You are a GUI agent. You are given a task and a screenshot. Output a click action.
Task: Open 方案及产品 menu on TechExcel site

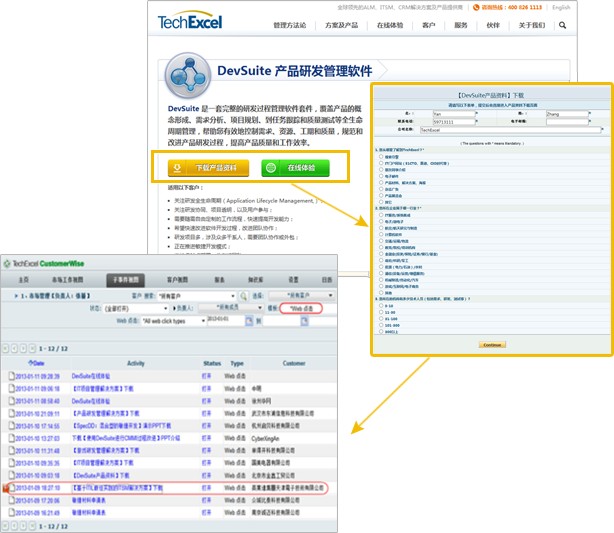341,25
